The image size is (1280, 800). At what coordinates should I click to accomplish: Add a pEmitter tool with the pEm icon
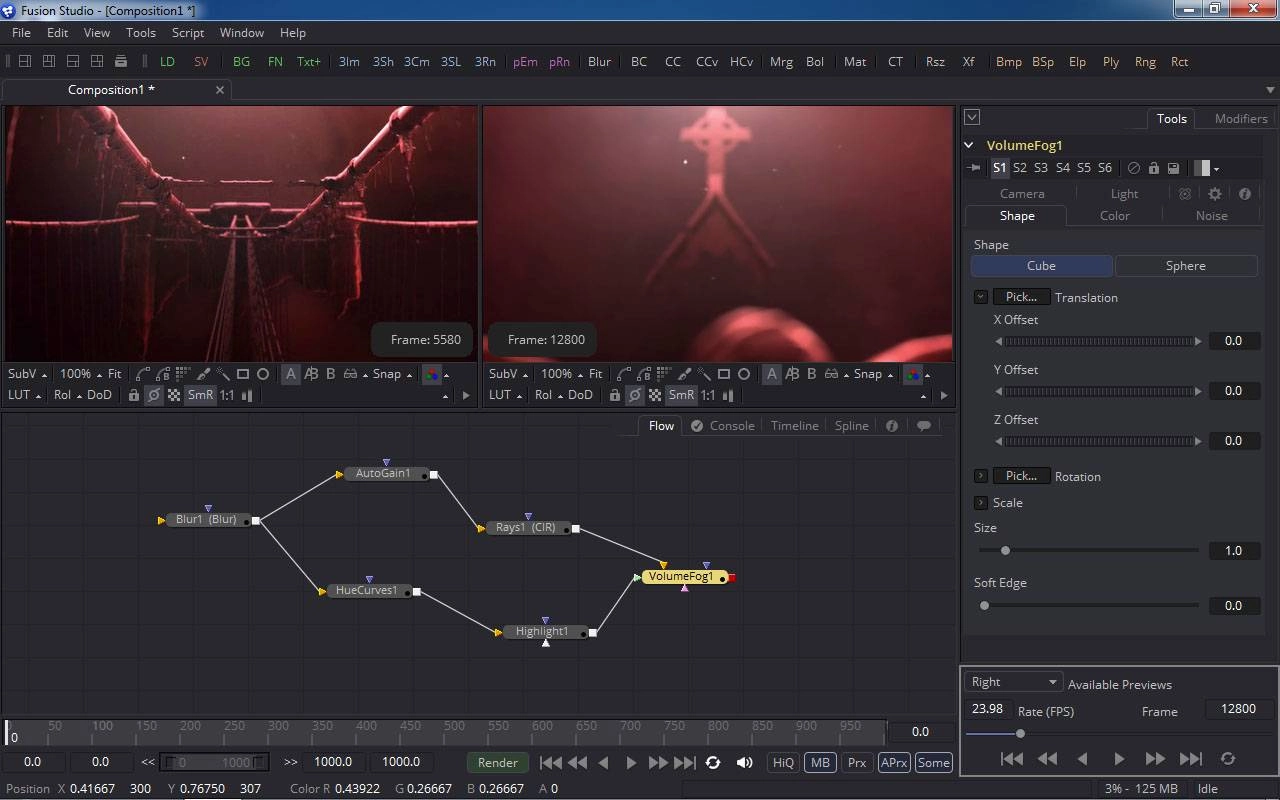[525, 61]
